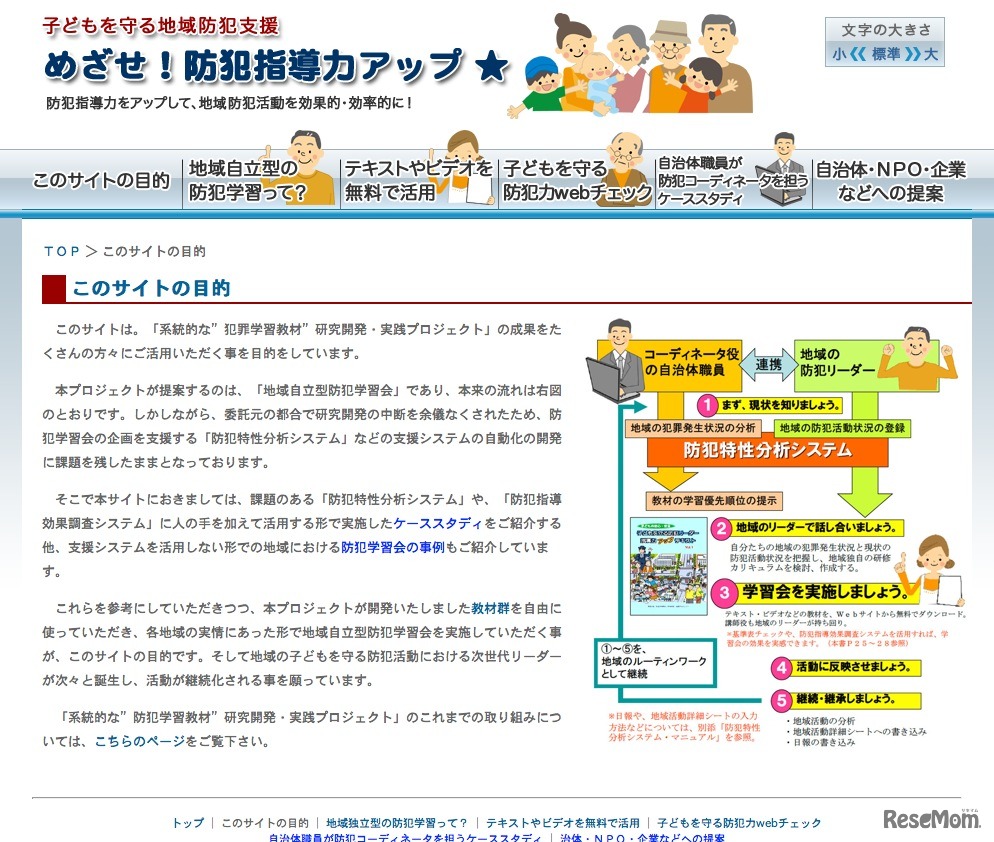This screenshot has width=994, height=842.
Task: Click the TOP breadcrumb link
Action: (61, 251)
